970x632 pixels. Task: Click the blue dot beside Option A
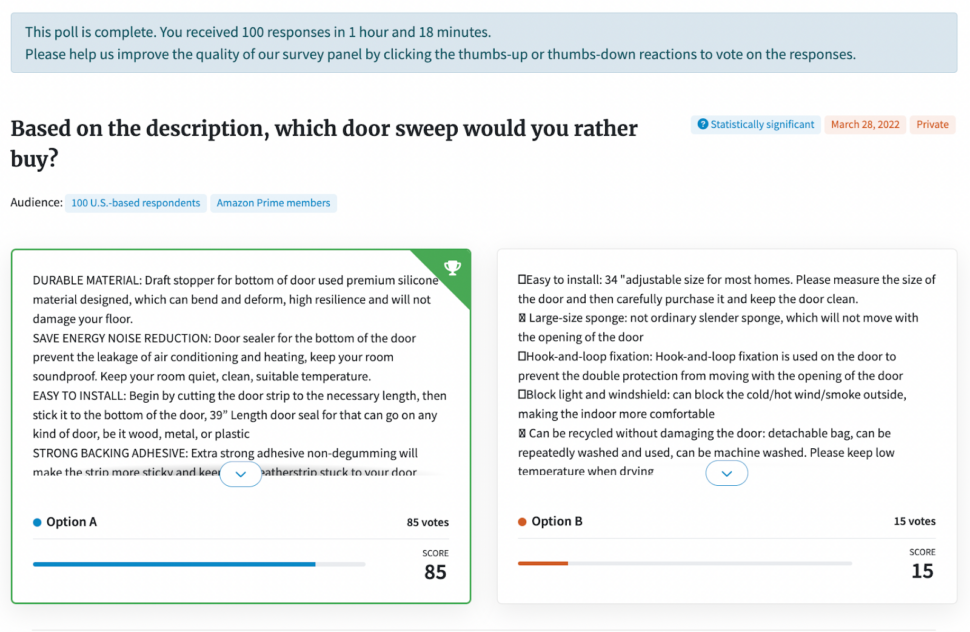coord(37,522)
